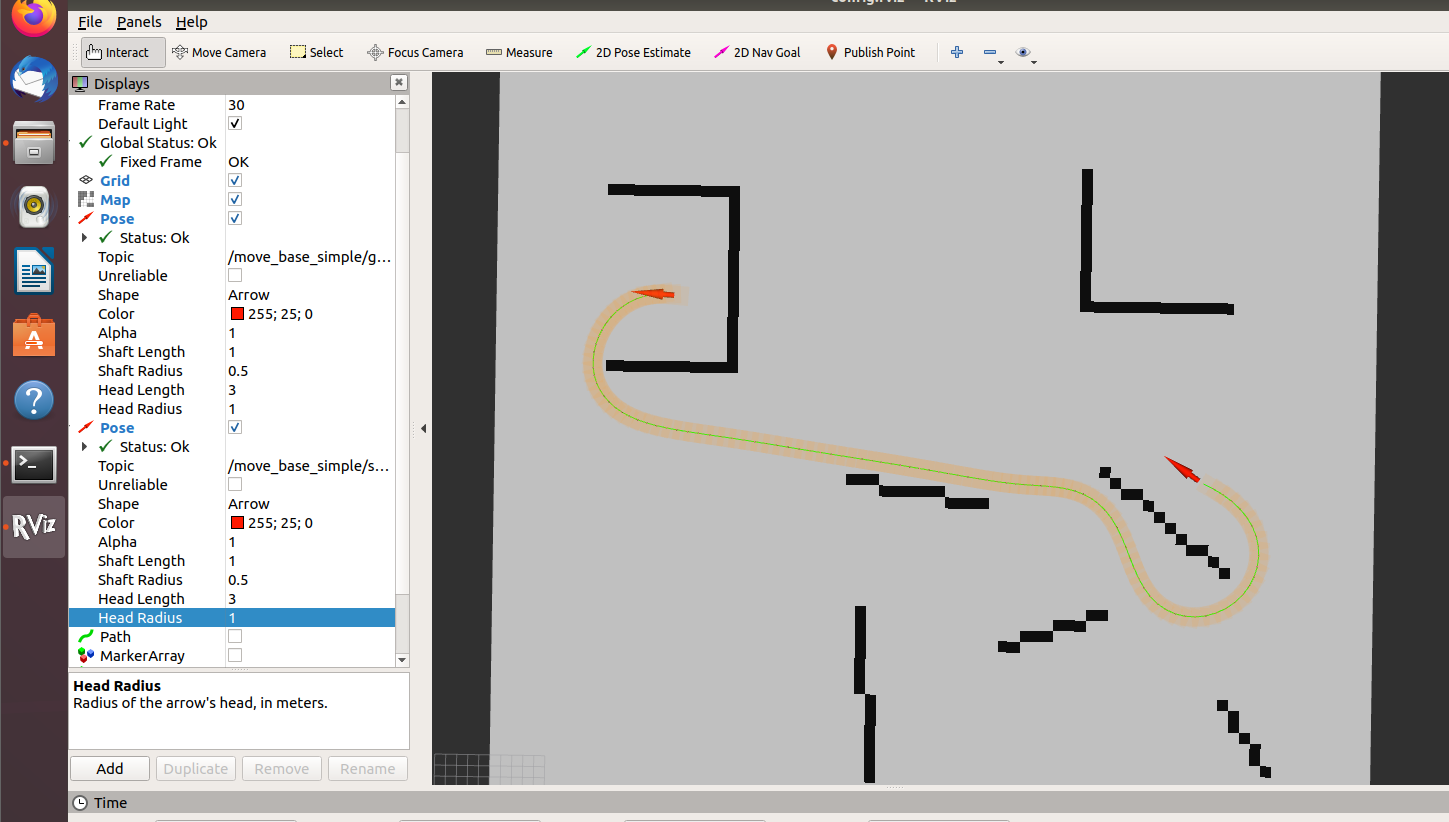Set a 2D Nav Goal

coord(757,52)
